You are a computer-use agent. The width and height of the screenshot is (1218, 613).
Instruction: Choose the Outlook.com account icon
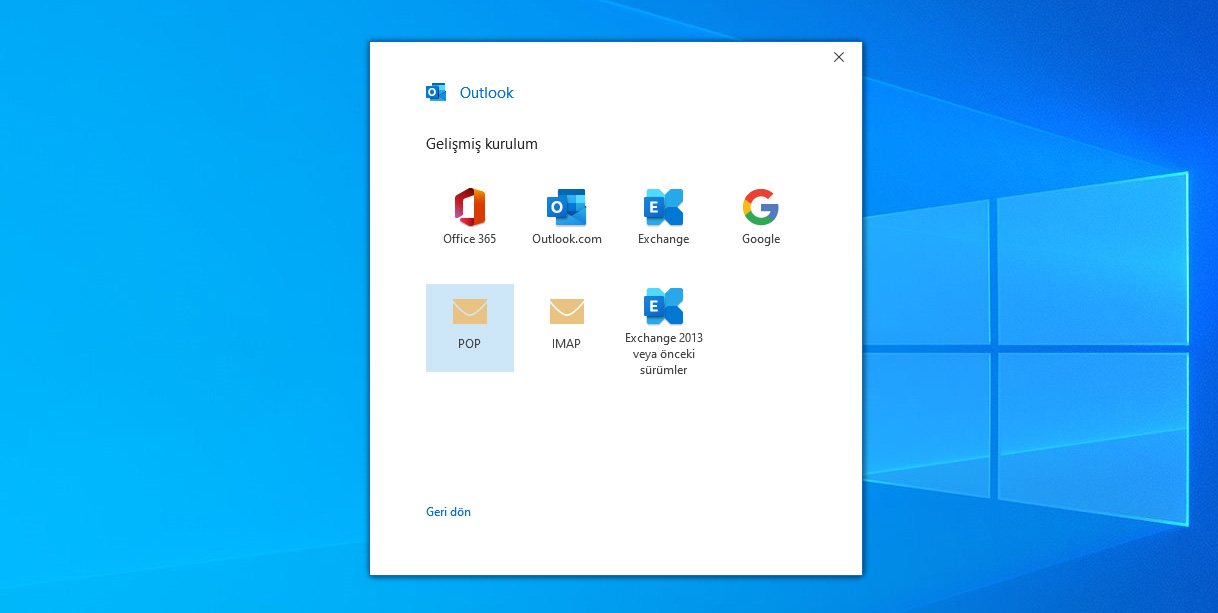(566, 207)
